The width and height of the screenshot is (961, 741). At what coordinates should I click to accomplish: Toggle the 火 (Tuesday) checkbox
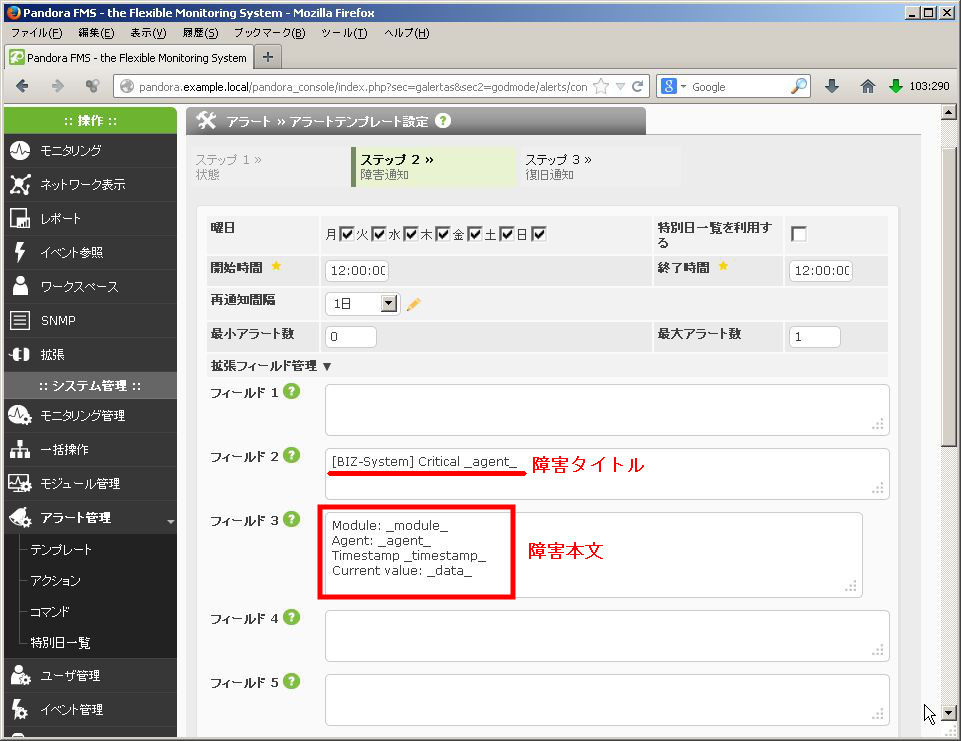pyautogui.click(x=379, y=234)
